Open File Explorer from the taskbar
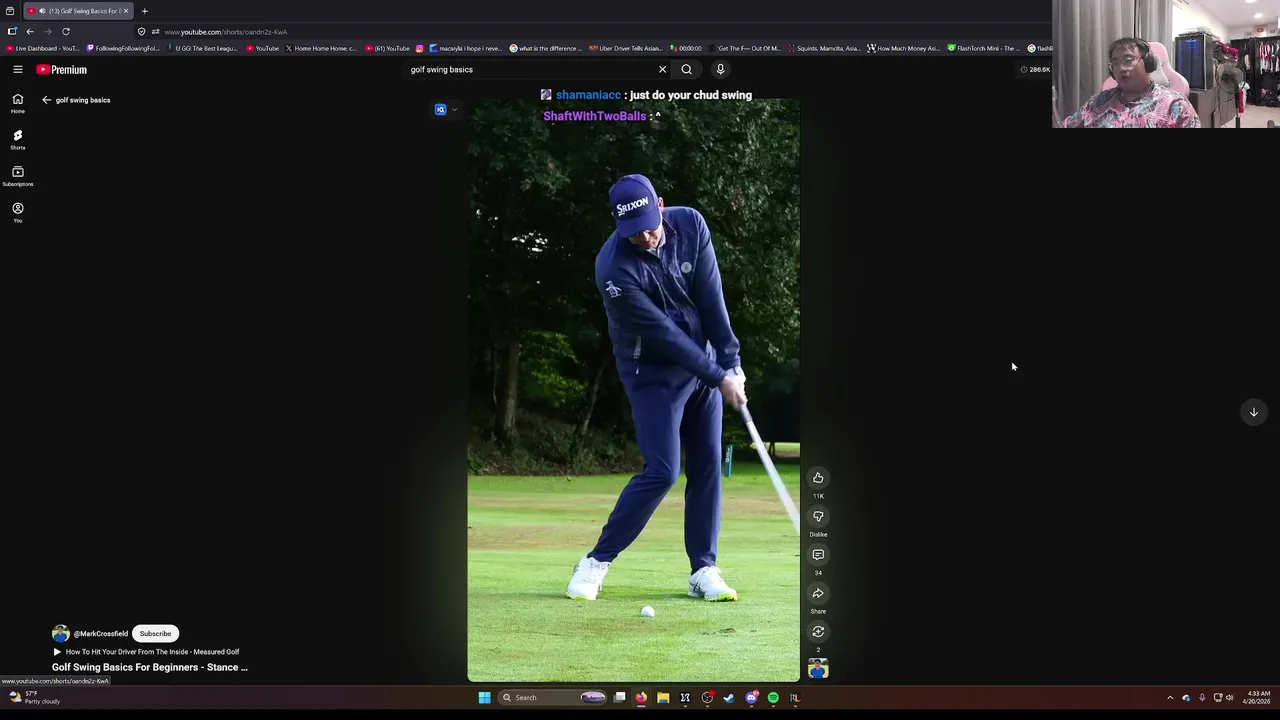 pyautogui.click(x=663, y=698)
